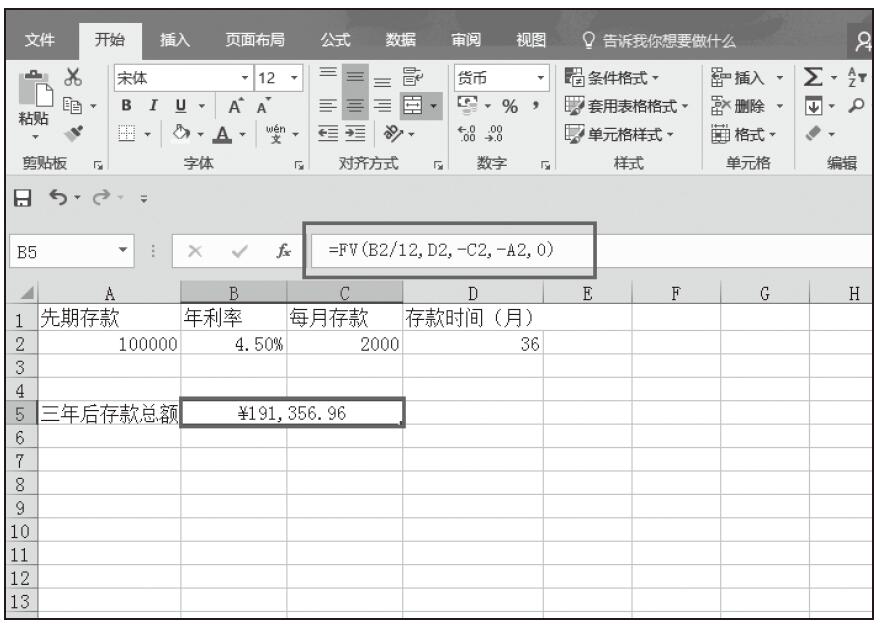
Task: Click the 条件格式 button
Action: (618, 77)
